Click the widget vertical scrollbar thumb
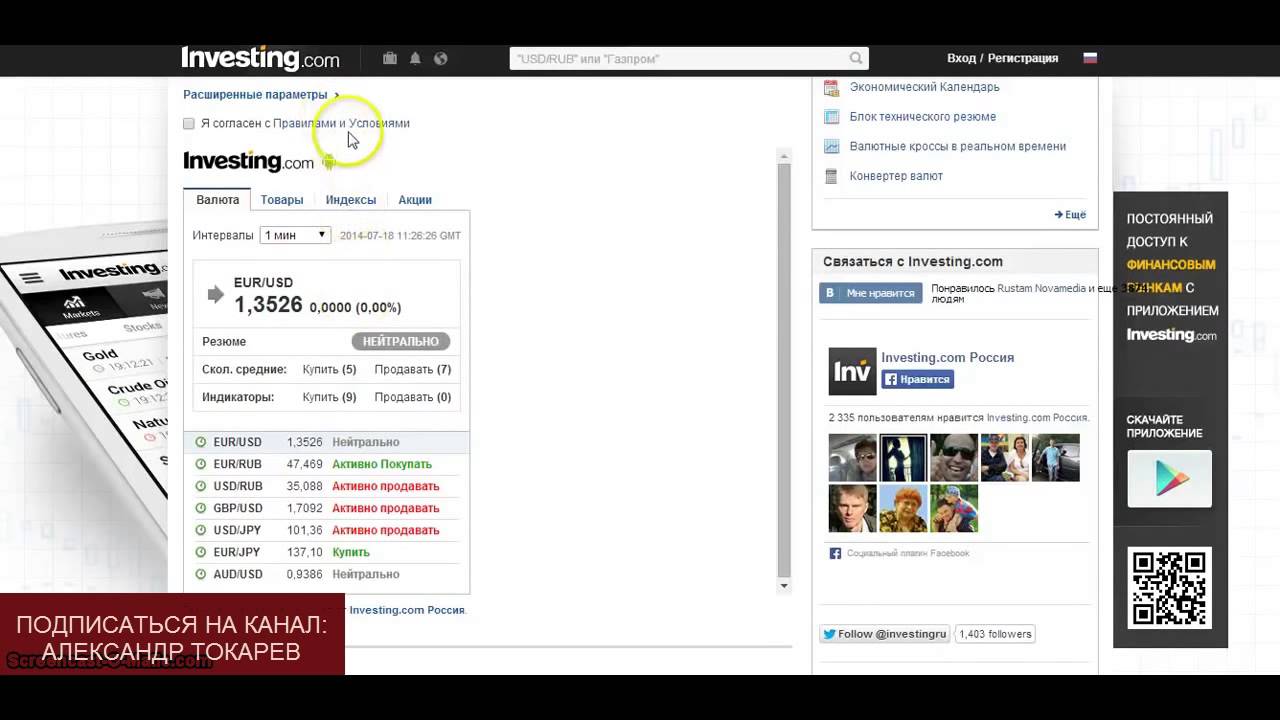The image size is (1280, 720). (784, 370)
